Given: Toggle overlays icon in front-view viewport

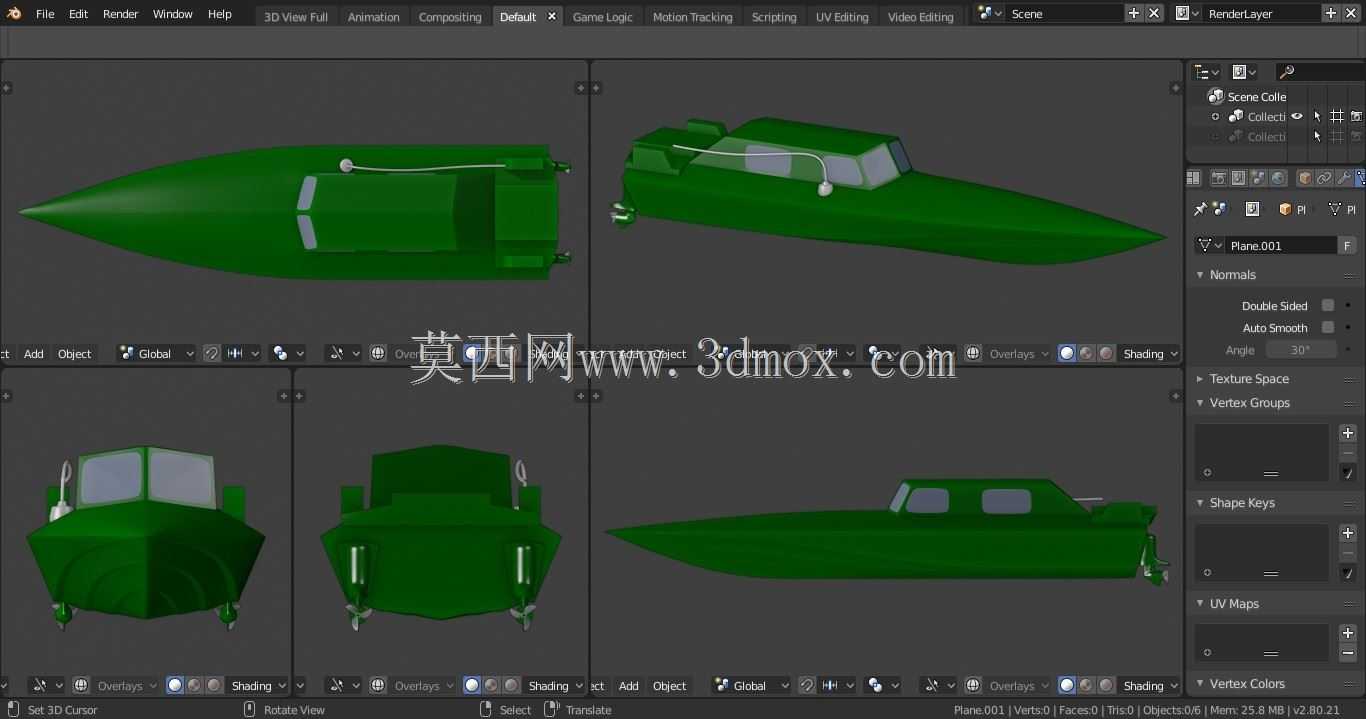Looking at the screenshot, I should (x=81, y=686).
